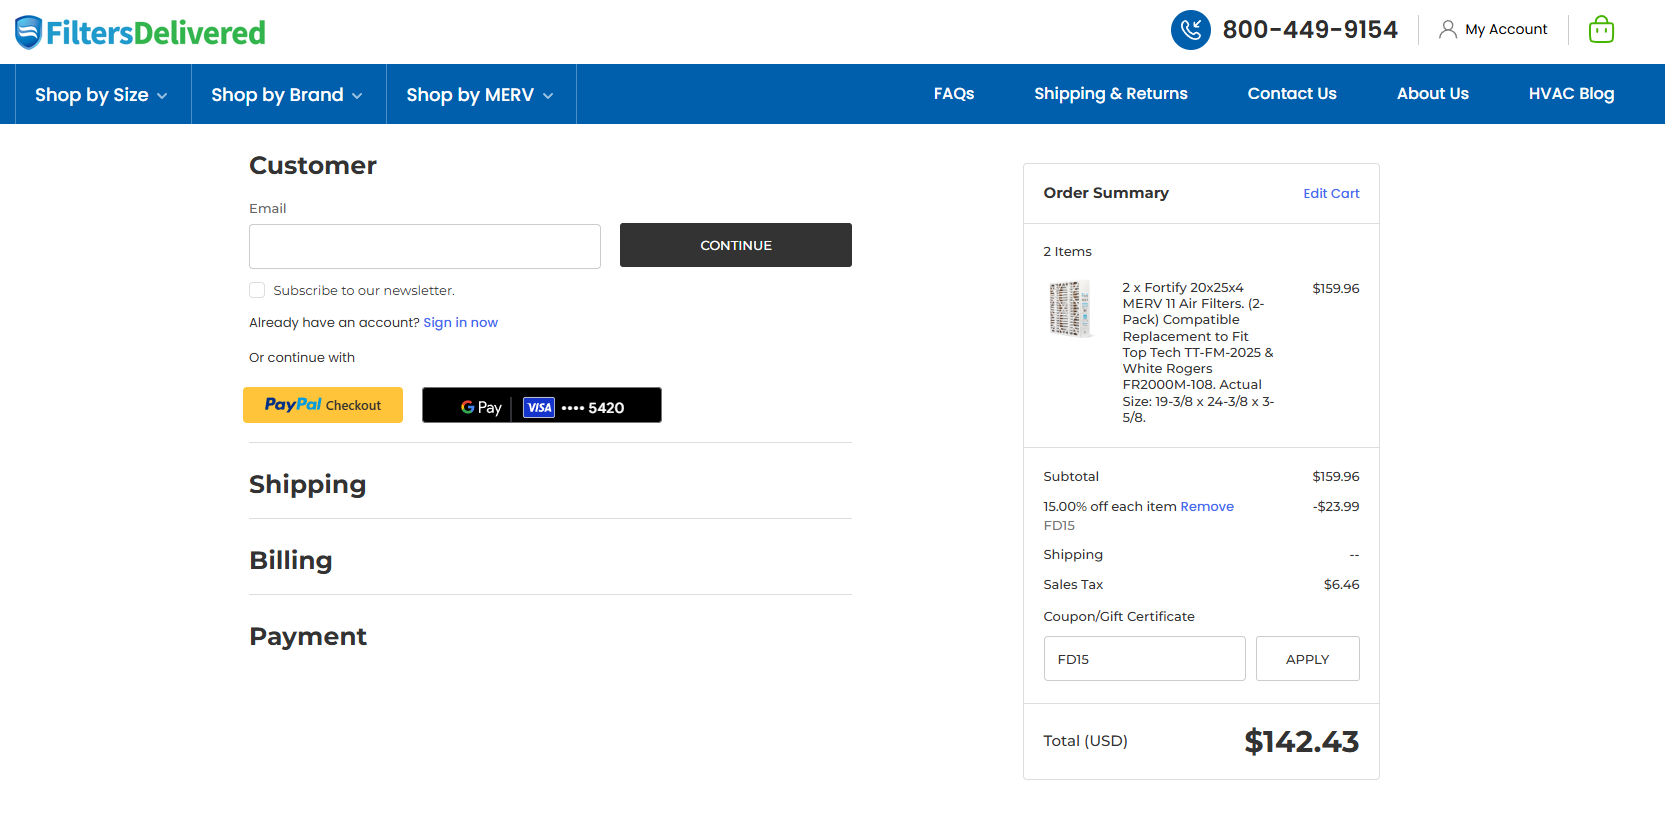Click the Coupon/Gift Certificate input field
1665x819 pixels.
point(1144,659)
